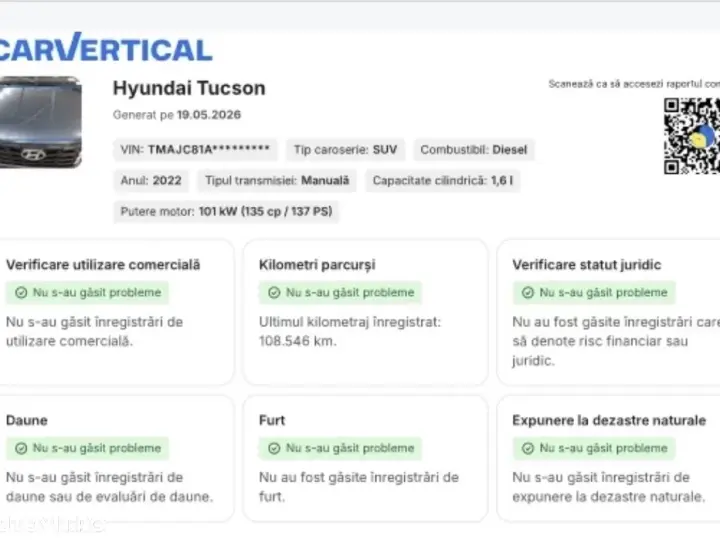Select the Capacitate cilindrică: 1,6 l chip
This screenshot has width=720, height=540.
443,180
